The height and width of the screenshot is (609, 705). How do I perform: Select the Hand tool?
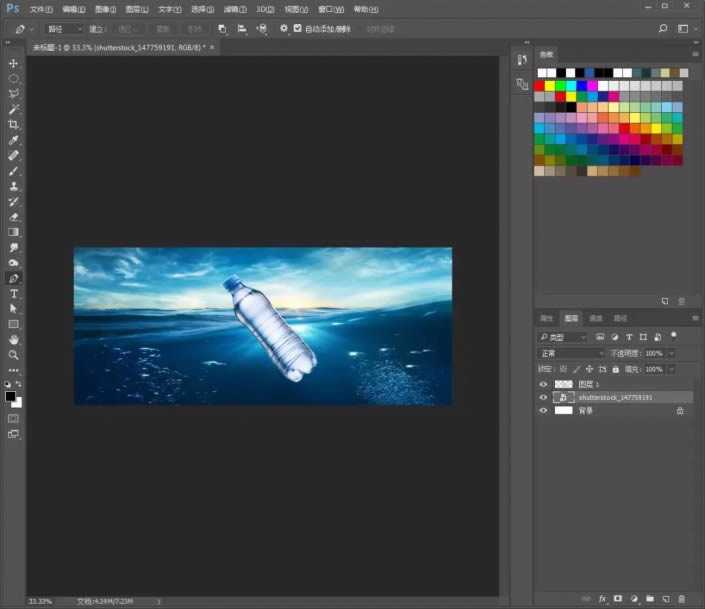pyautogui.click(x=14, y=340)
